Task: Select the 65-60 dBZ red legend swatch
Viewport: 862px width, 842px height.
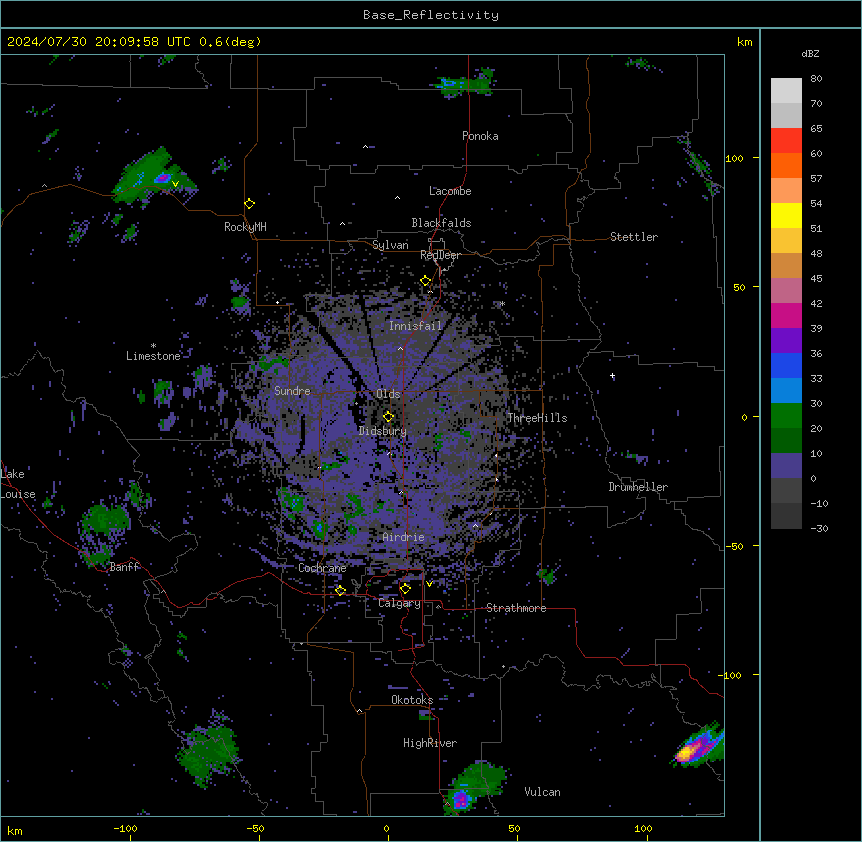Action: click(x=786, y=141)
